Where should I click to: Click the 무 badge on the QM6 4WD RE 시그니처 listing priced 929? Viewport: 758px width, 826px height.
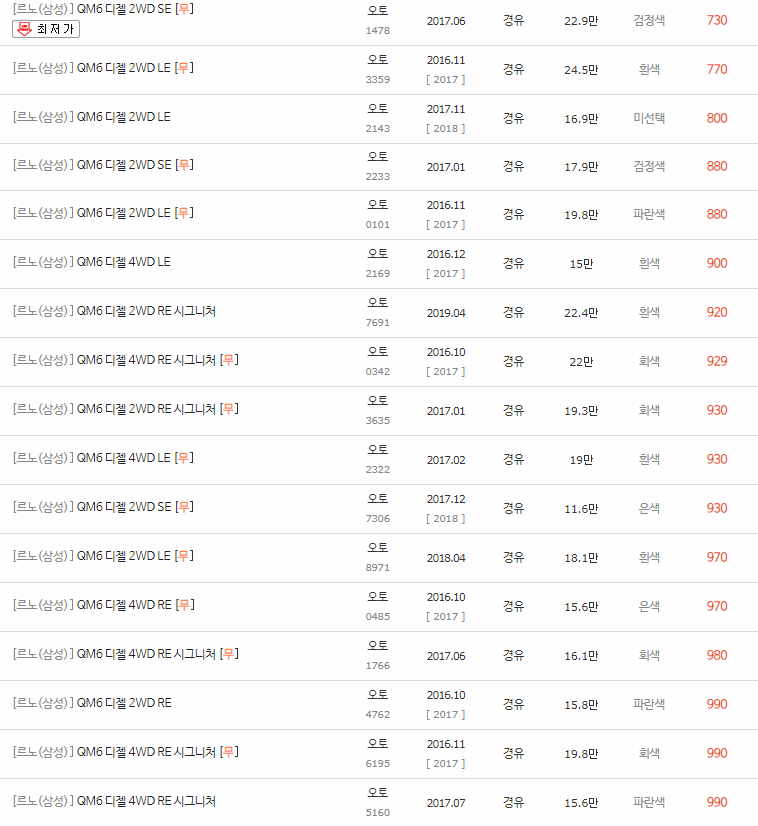coord(229,359)
